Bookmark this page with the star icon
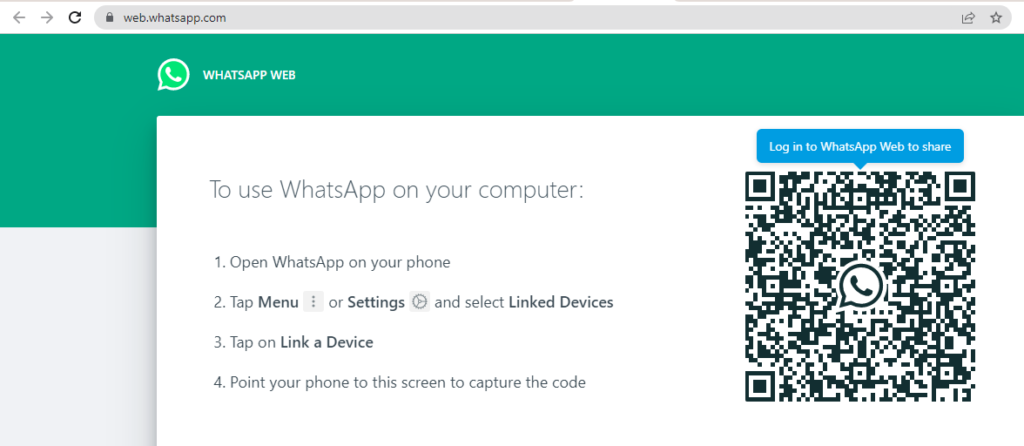 pos(996,18)
